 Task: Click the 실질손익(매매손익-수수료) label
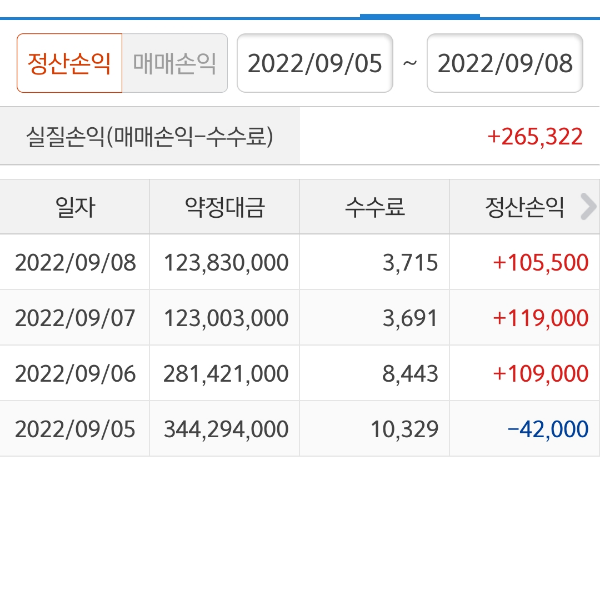pos(150,137)
